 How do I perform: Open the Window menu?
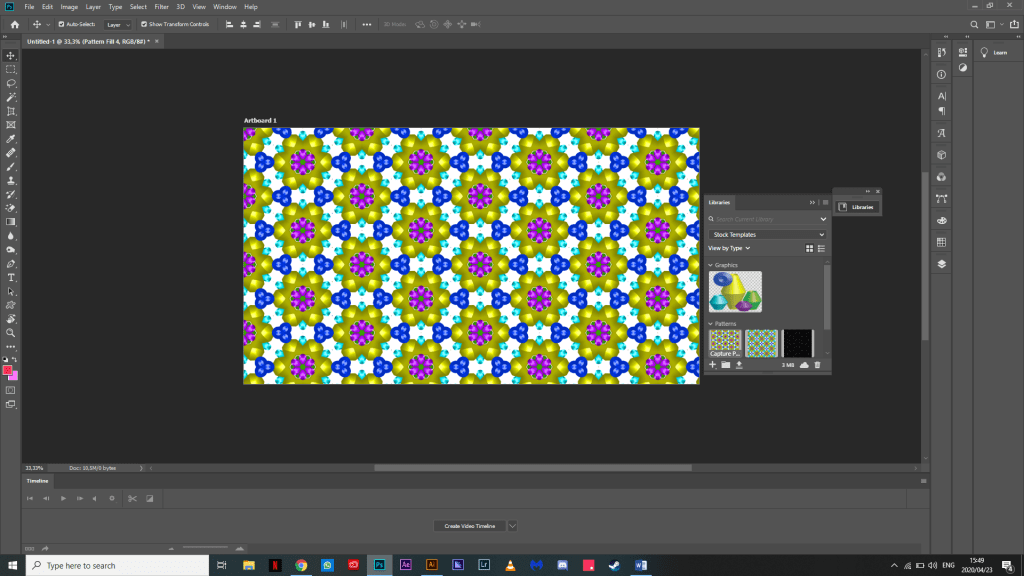225,7
